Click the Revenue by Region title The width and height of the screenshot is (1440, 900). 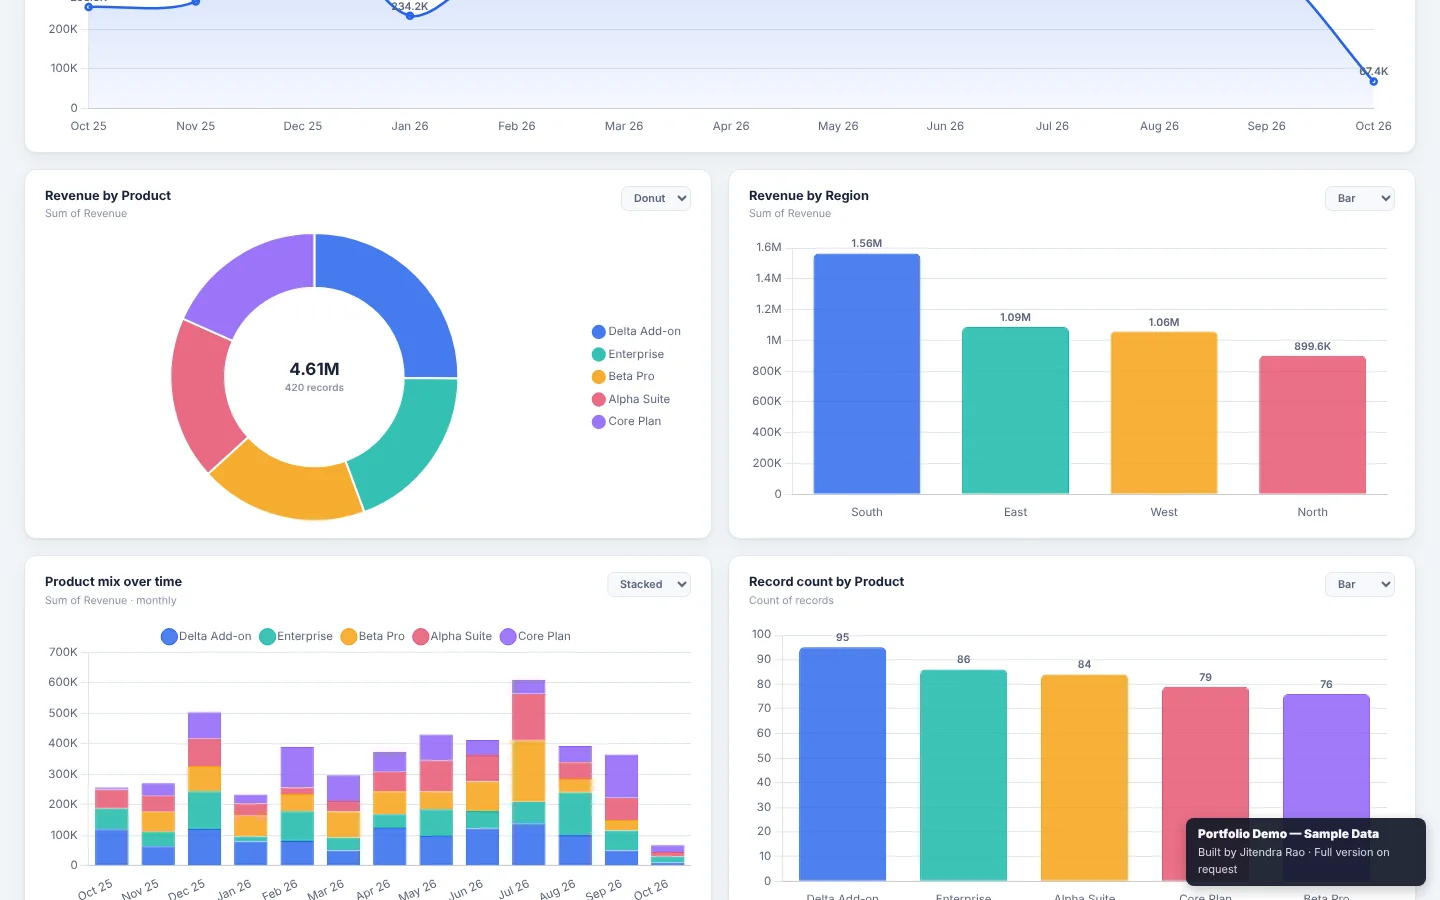(809, 196)
